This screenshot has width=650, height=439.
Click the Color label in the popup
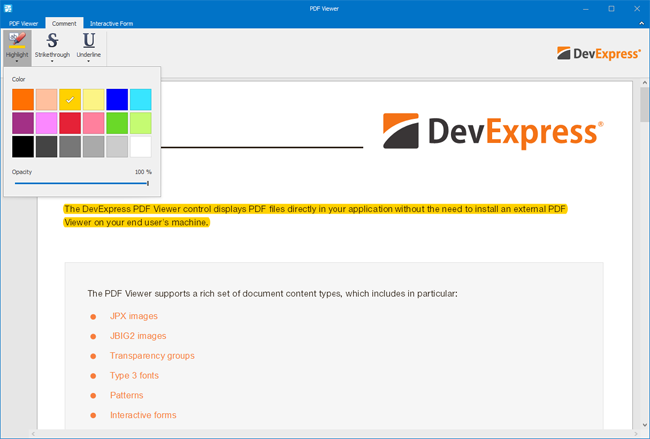coord(19,79)
